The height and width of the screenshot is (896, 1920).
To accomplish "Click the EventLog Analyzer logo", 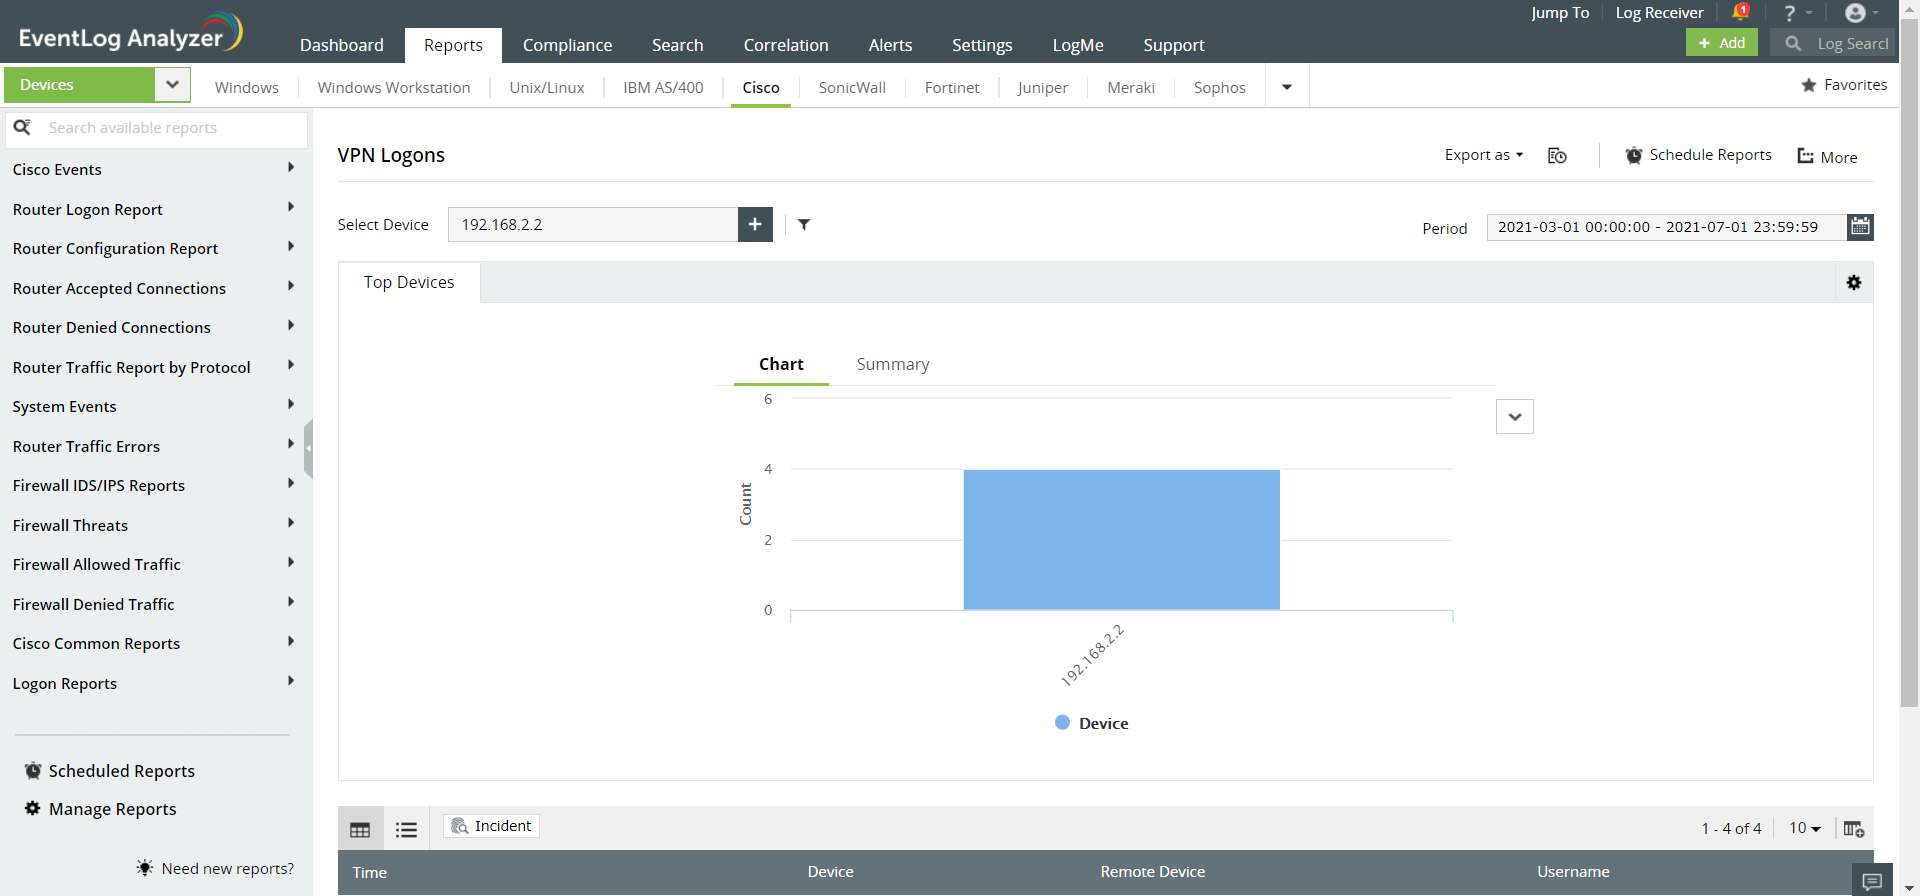I will point(130,32).
